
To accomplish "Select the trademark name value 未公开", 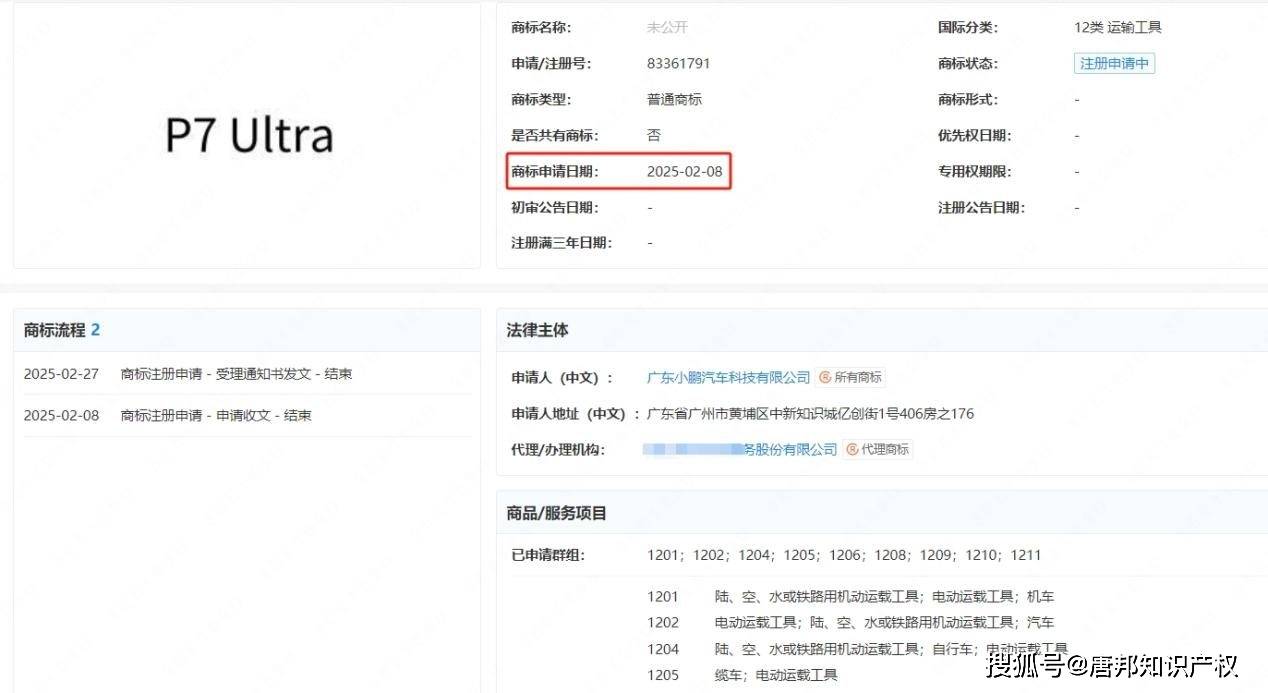I will 667,27.
